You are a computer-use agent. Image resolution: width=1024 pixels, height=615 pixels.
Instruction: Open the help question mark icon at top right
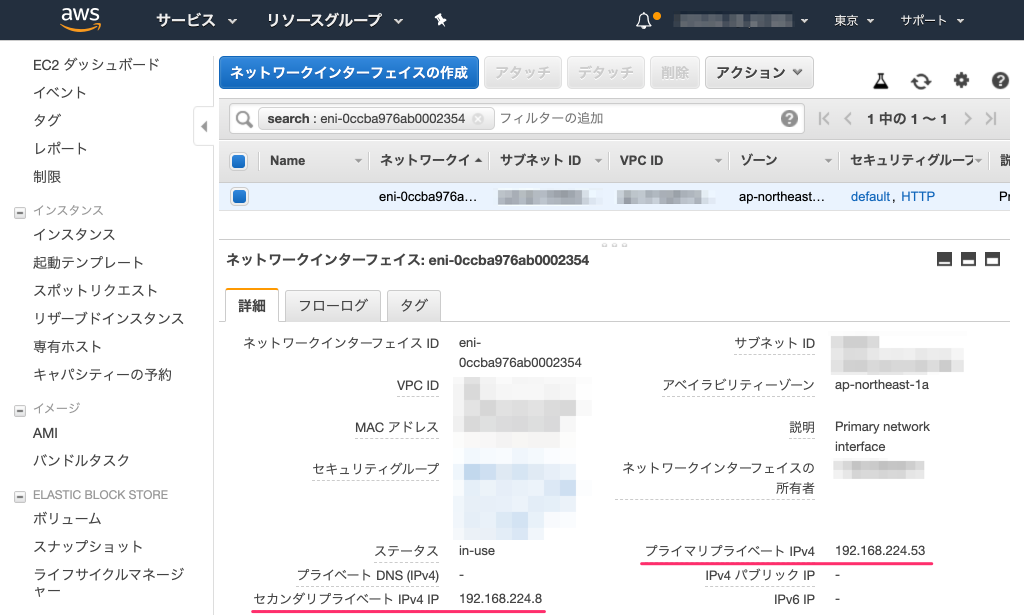1000,80
